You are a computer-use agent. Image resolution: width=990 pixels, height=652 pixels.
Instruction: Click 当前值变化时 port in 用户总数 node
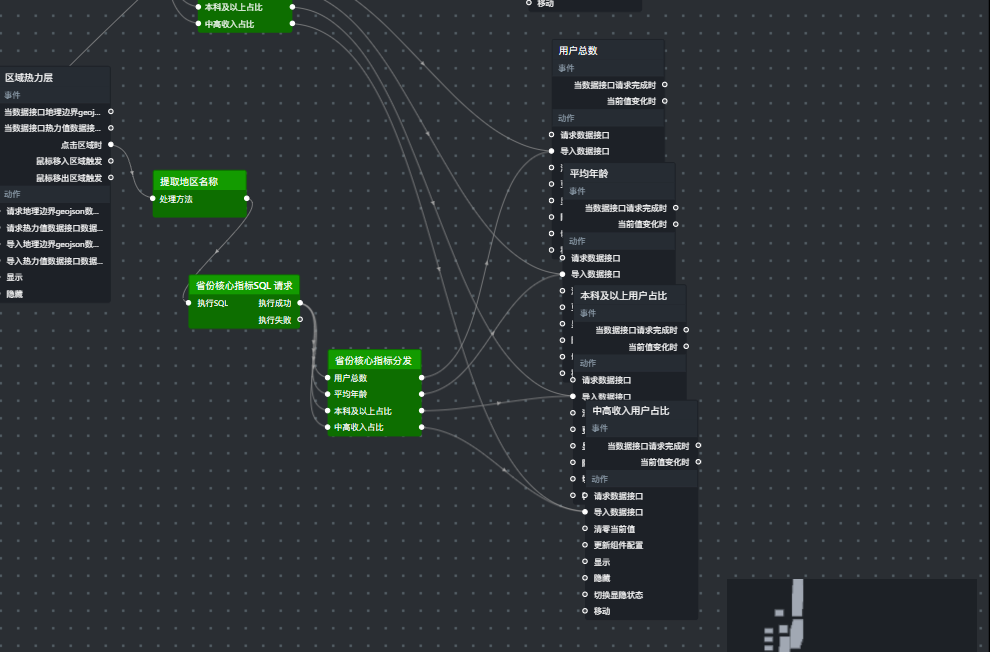coord(665,101)
